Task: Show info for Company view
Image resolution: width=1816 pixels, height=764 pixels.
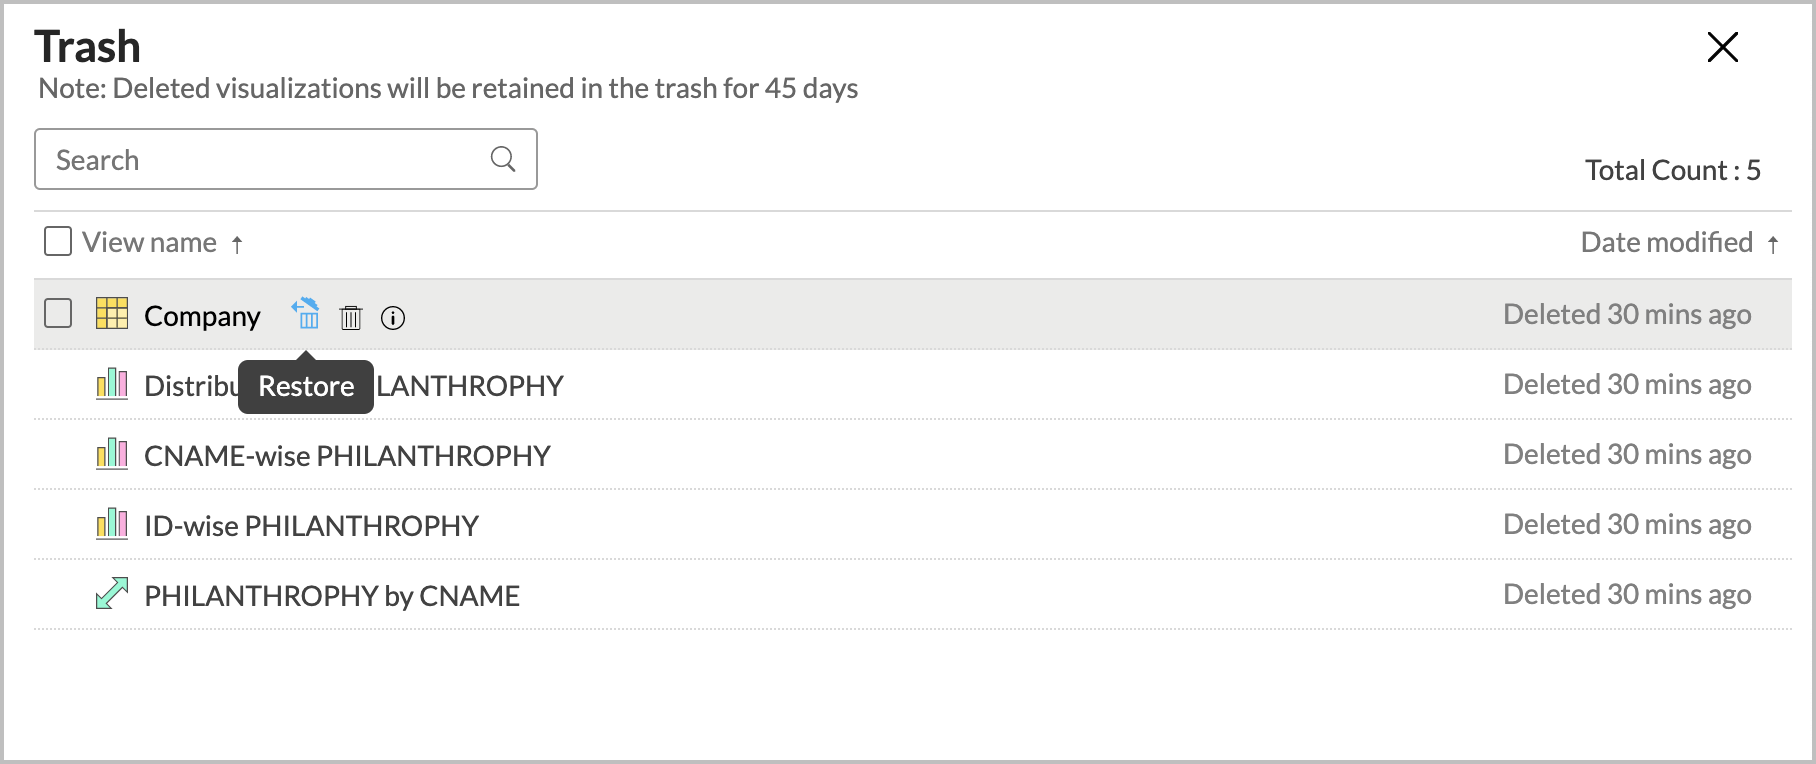Action: (393, 318)
